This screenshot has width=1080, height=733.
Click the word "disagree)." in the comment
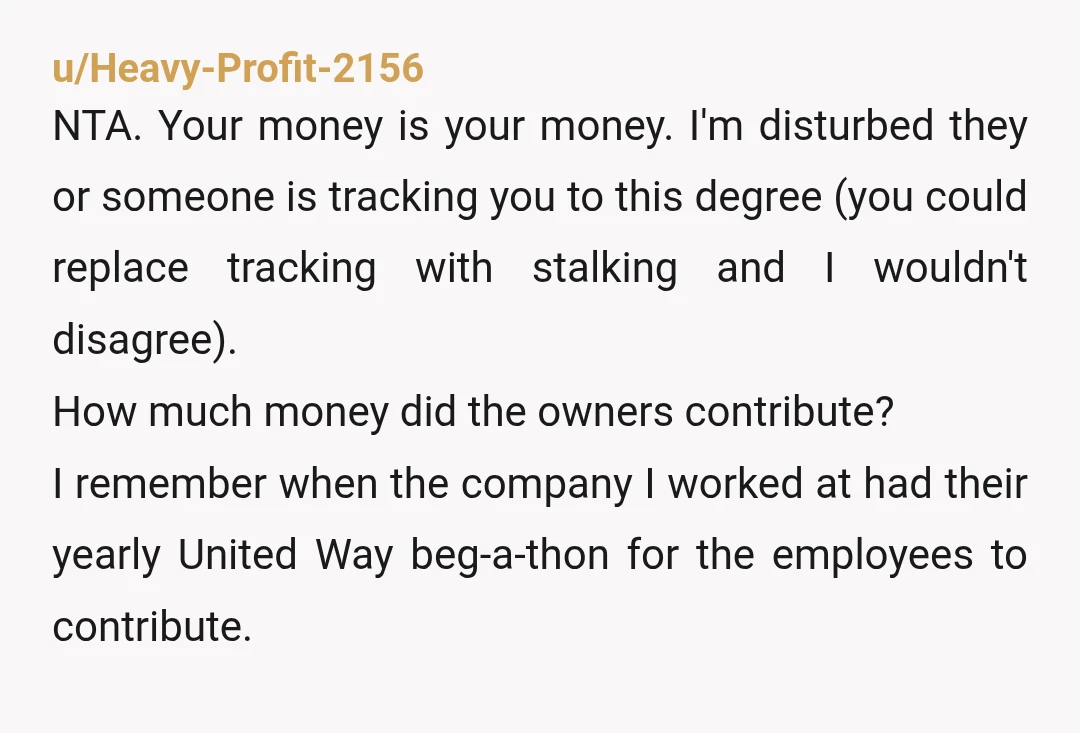[x=145, y=341]
